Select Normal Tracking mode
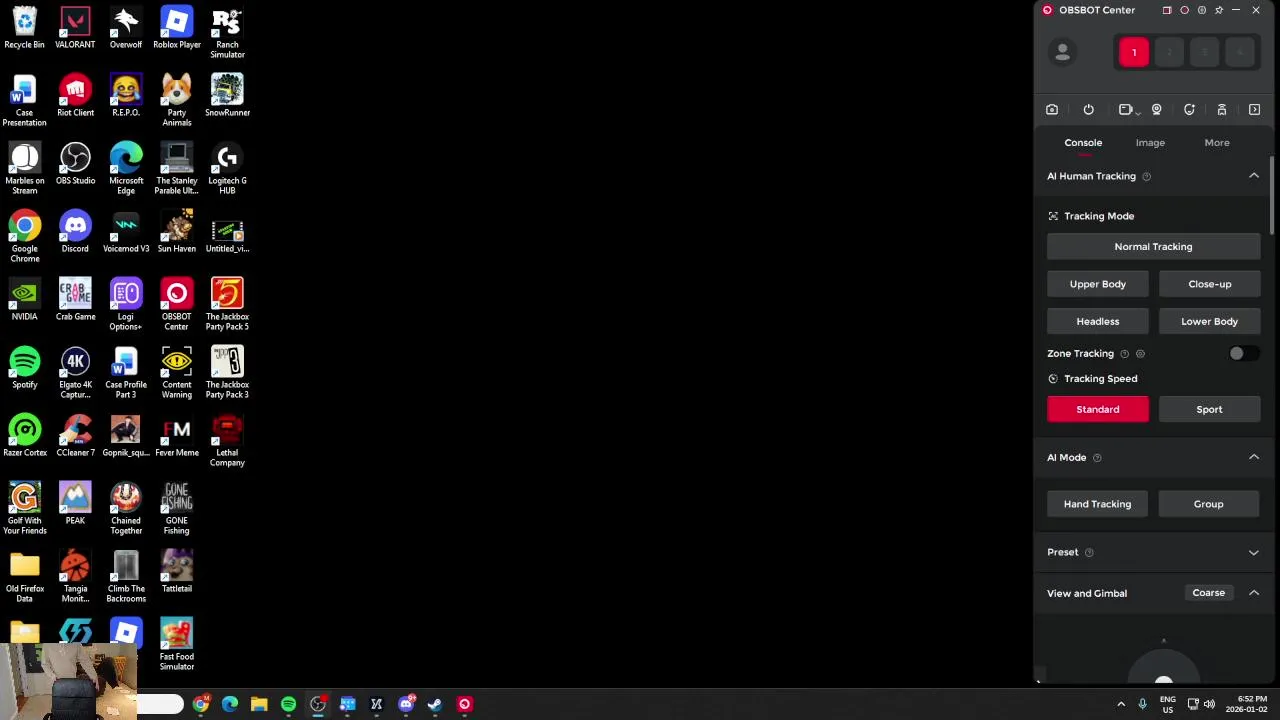This screenshot has height=720, width=1280. pos(1153,247)
